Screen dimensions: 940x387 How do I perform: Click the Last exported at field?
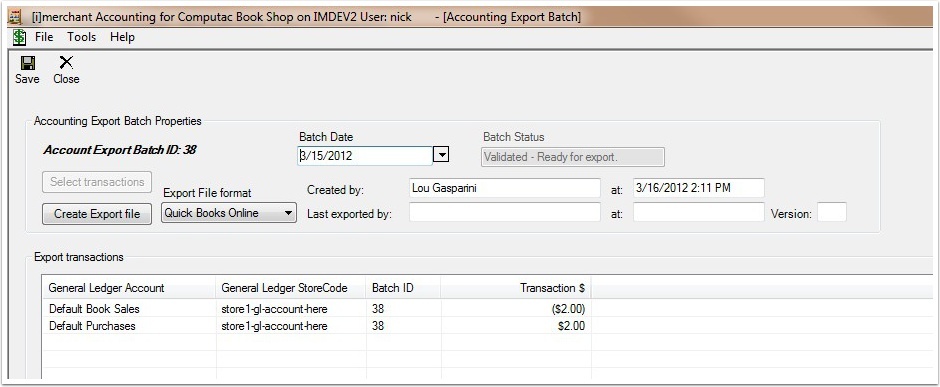click(x=698, y=212)
